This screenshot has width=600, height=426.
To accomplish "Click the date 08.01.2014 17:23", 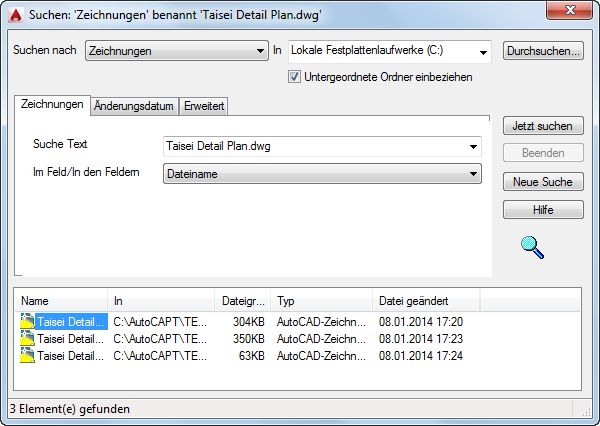I will click(421, 339).
